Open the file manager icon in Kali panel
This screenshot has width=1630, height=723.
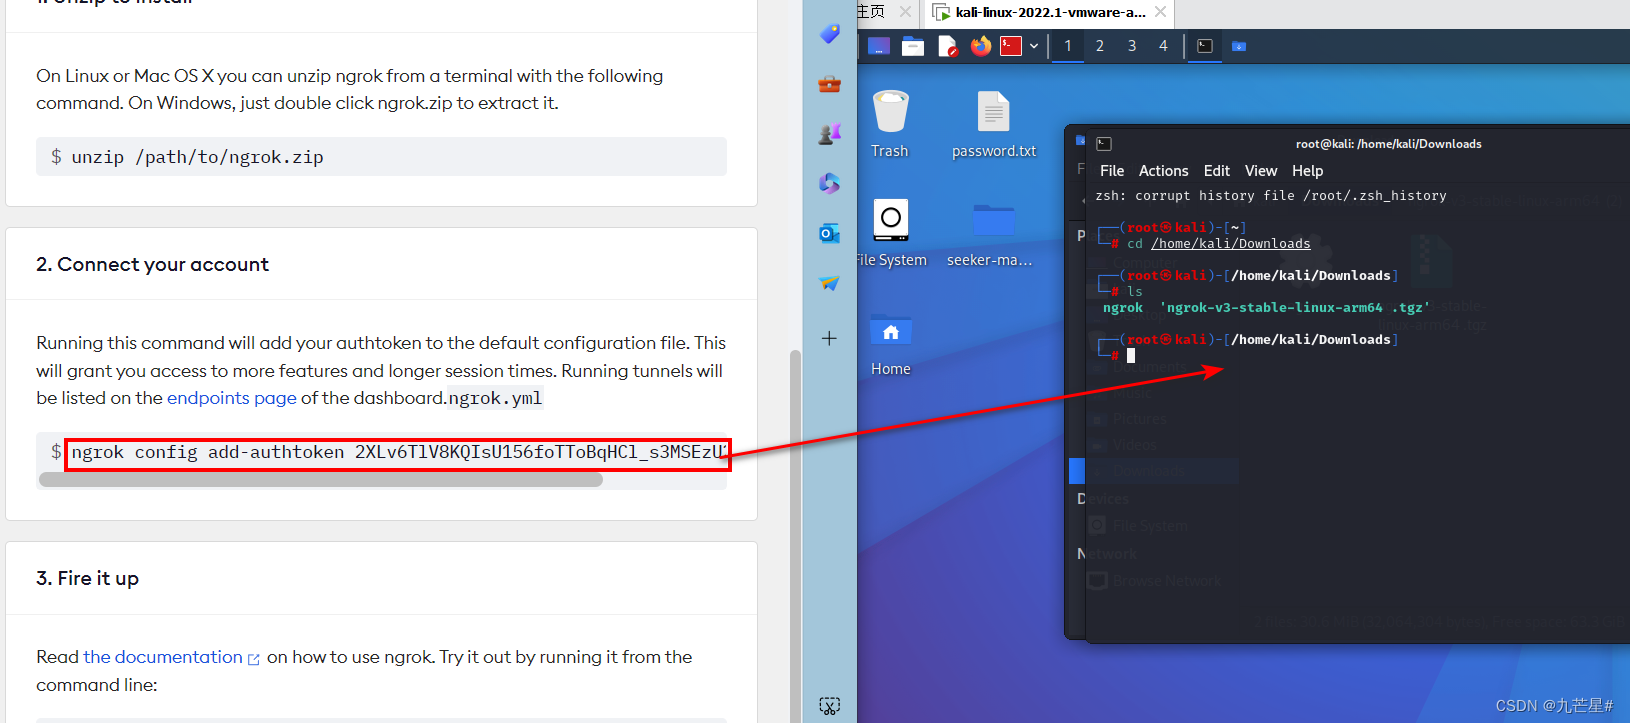click(x=913, y=46)
